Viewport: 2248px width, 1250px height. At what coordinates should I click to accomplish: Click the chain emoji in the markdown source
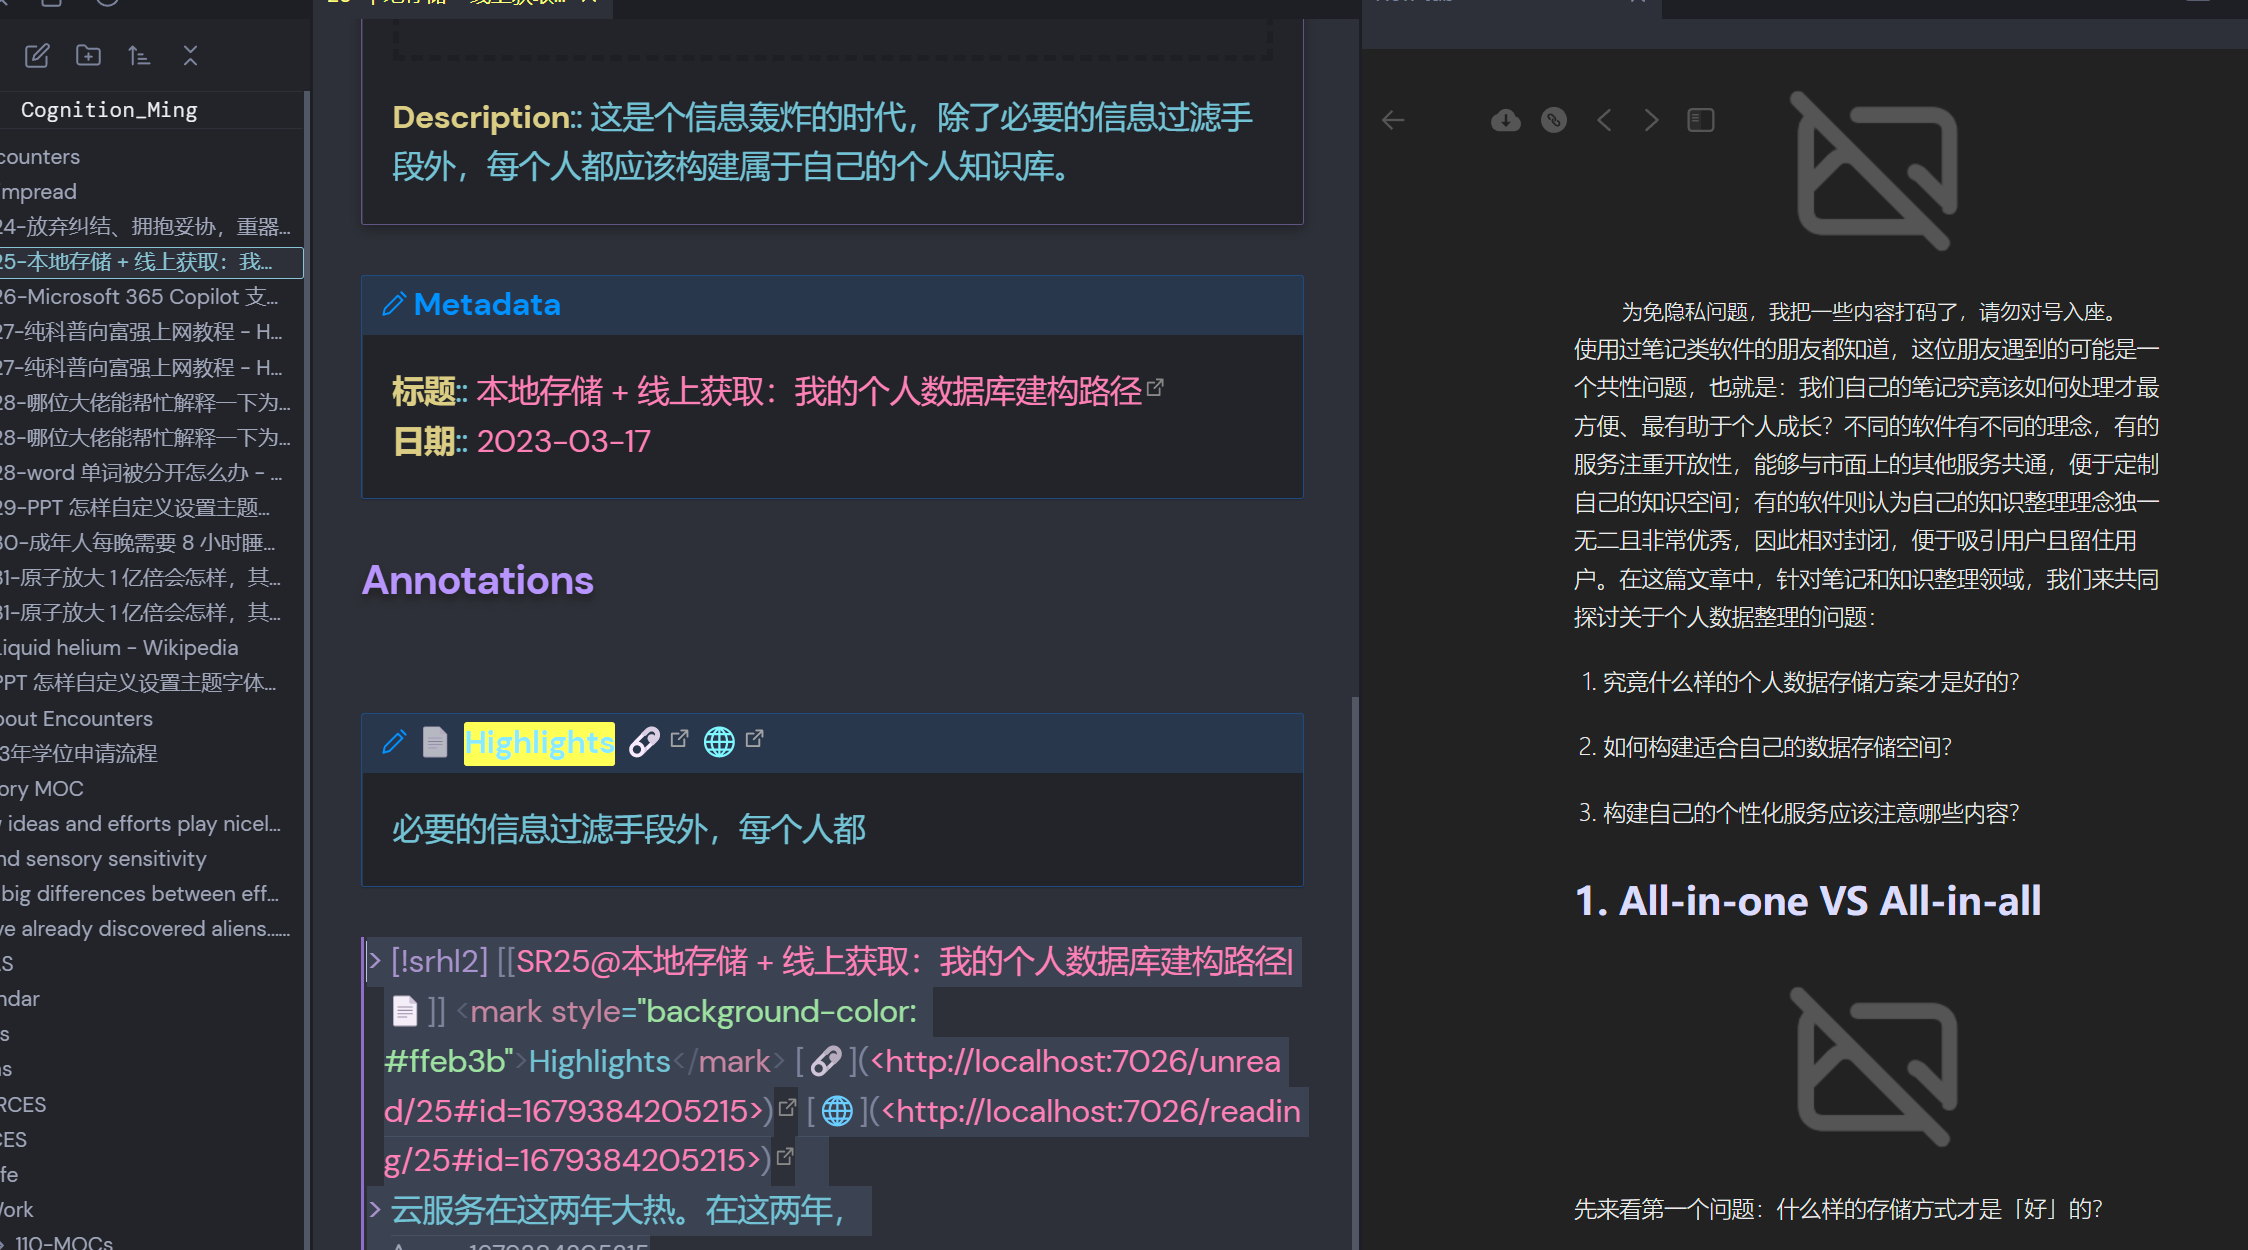point(825,1061)
